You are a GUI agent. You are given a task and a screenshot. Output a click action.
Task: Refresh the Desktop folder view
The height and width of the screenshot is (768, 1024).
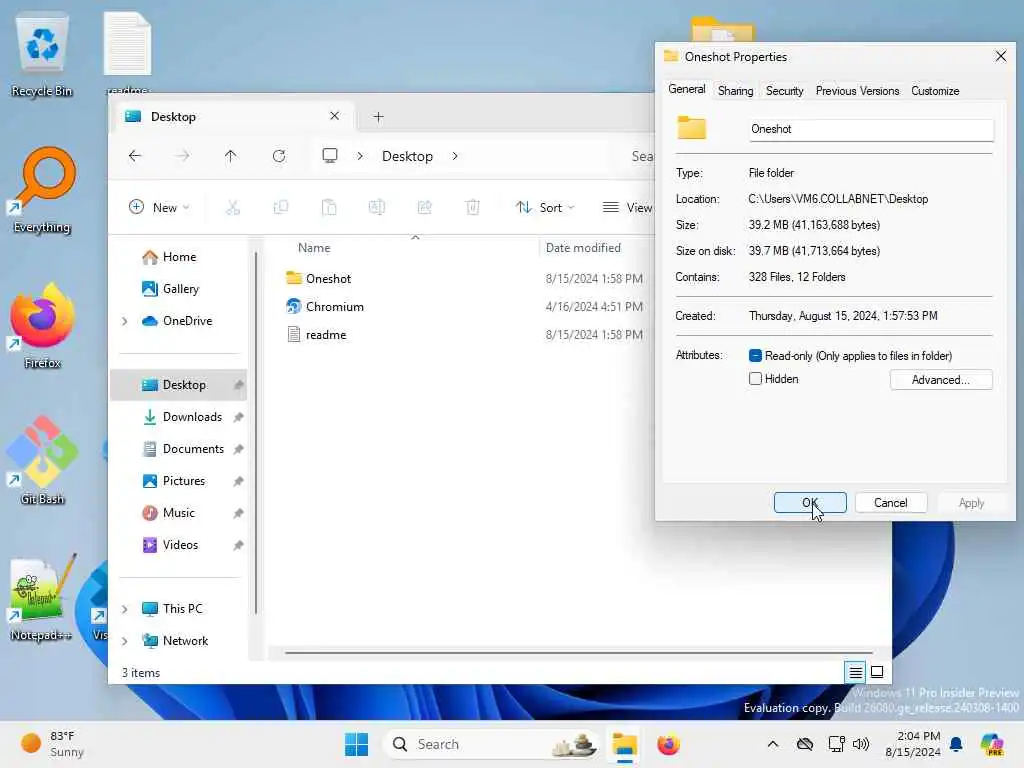pyautogui.click(x=279, y=156)
